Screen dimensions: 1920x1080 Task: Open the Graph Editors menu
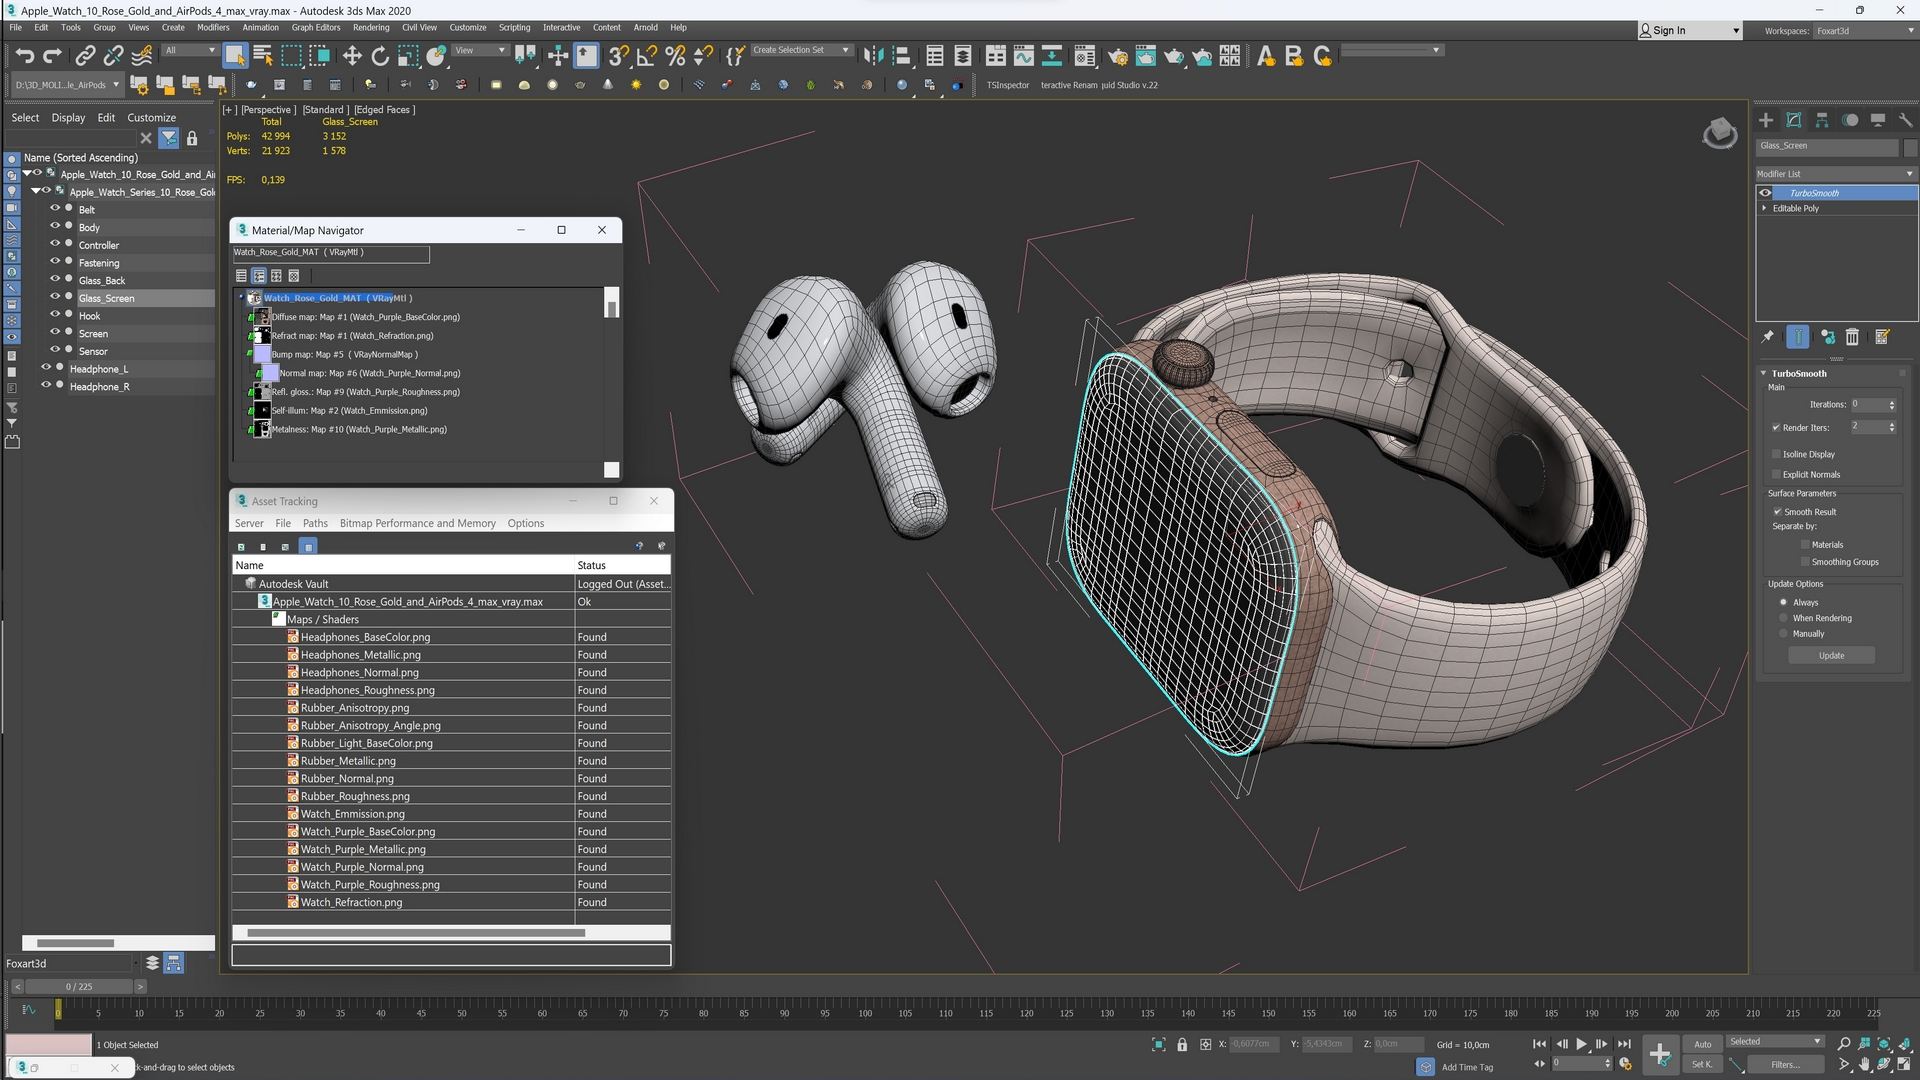tap(316, 28)
